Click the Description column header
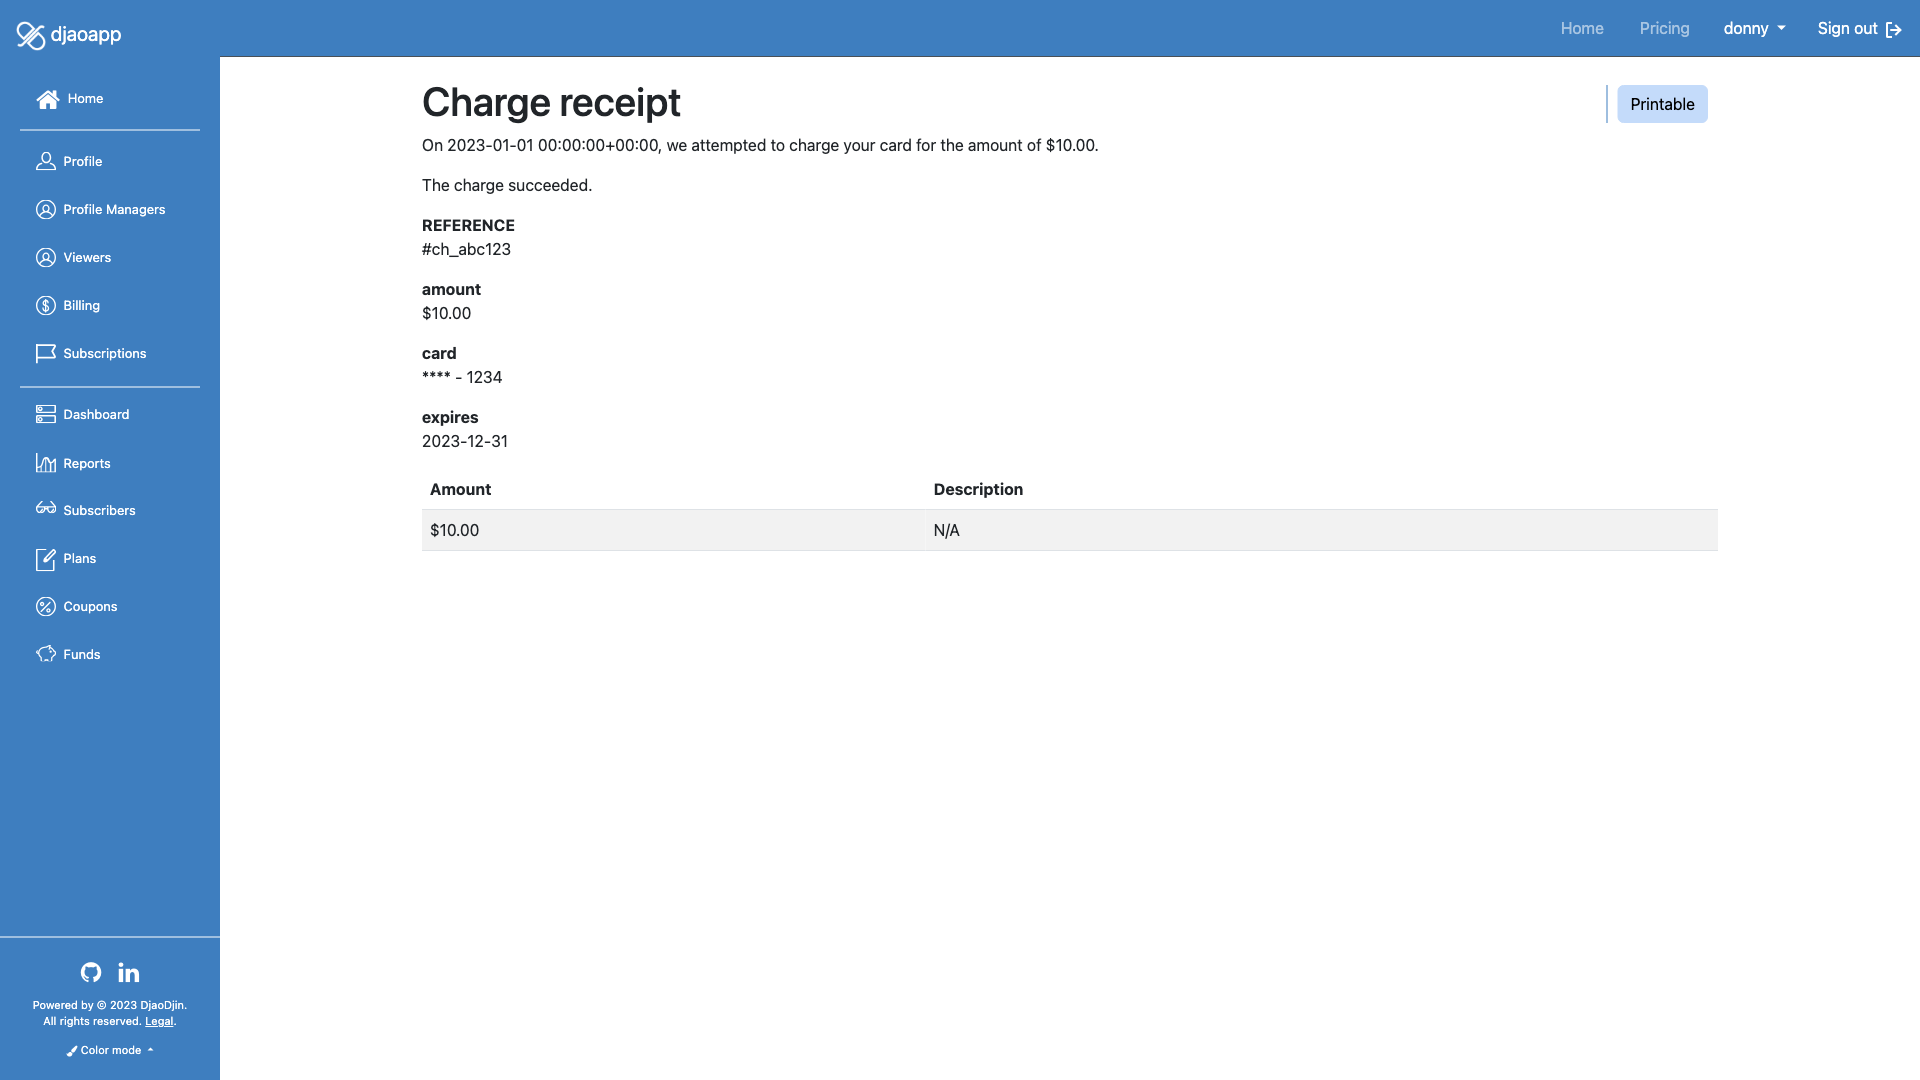This screenshot has width=1920, height=1080. point(978,489)
